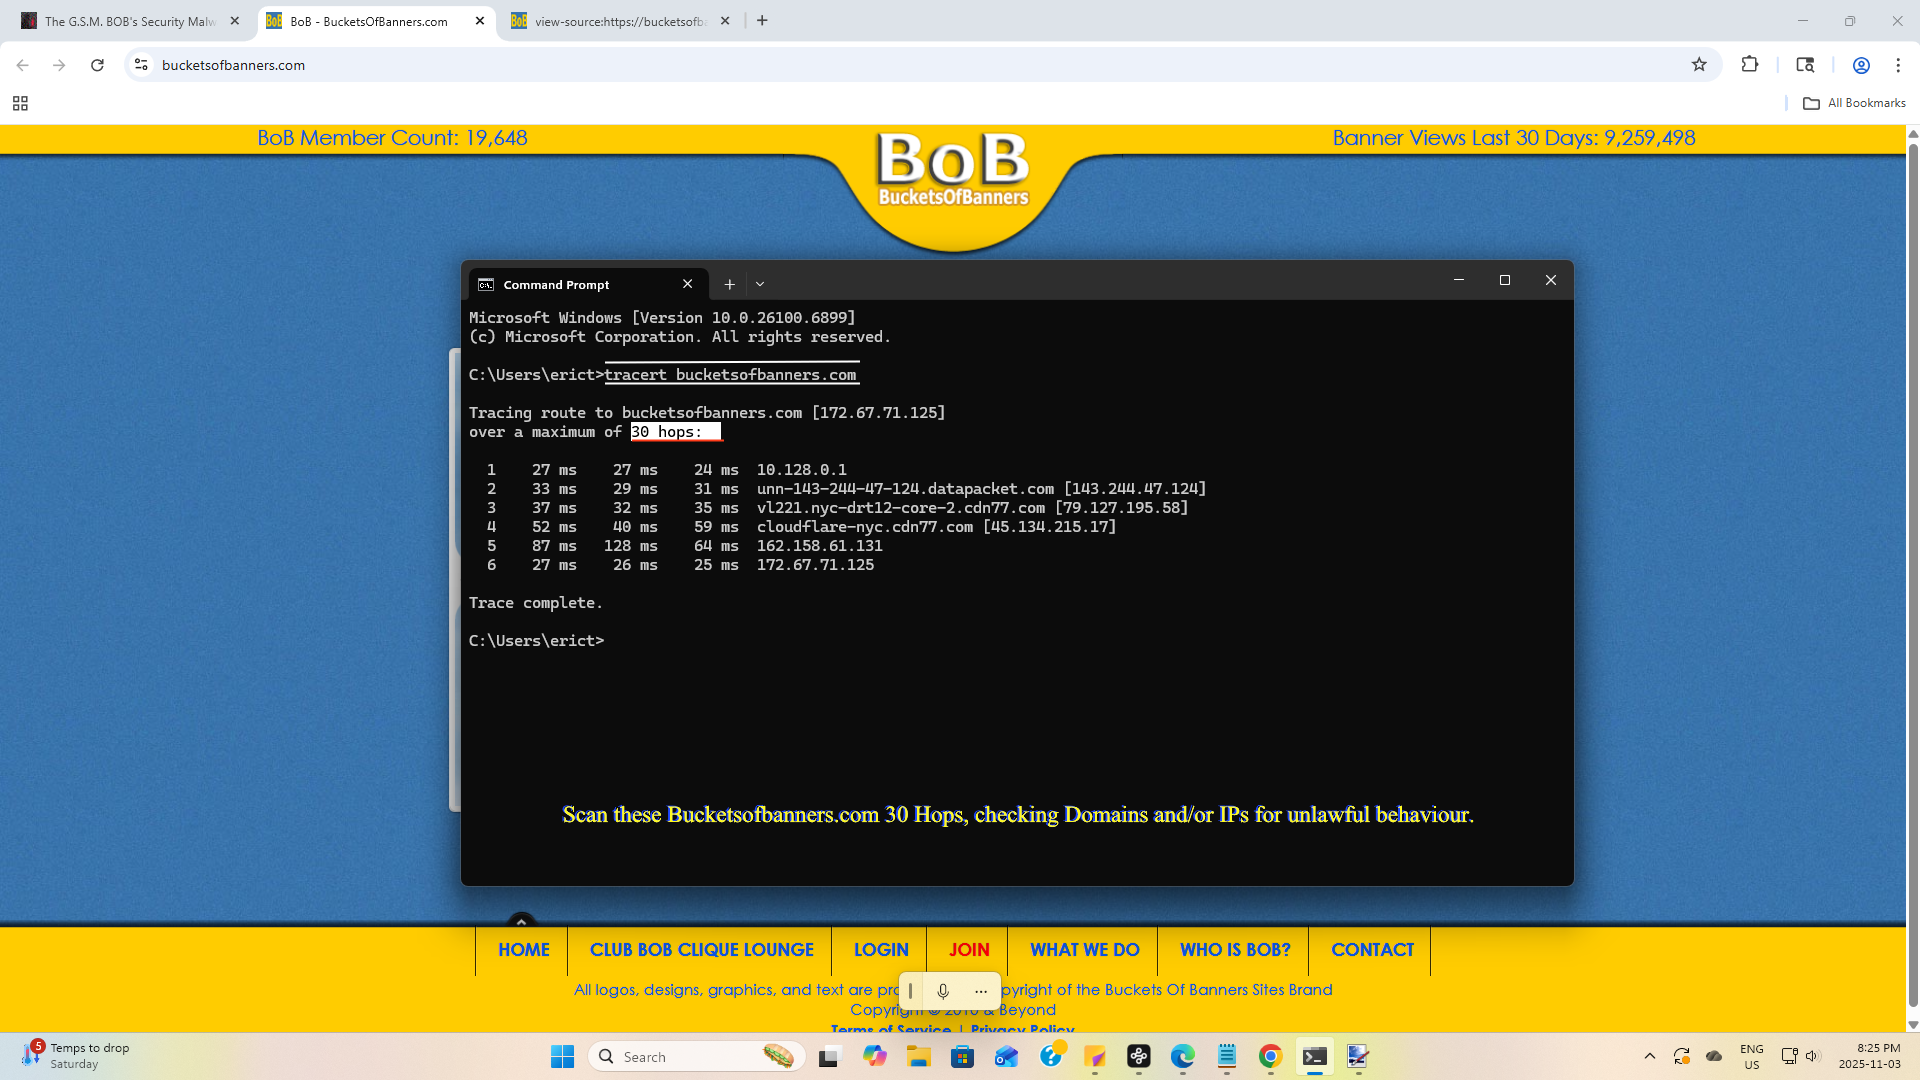Click the tracert bucketsofbanners.com command text
The height and width of the screenshot is (1080, 1920).
[731, 375]
